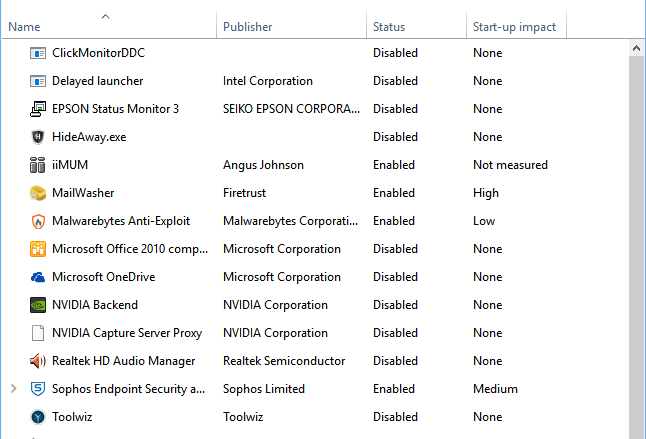Select the Toolwiz round icon
This screenshot has height=439, width=646.
(x=38, y=417)
